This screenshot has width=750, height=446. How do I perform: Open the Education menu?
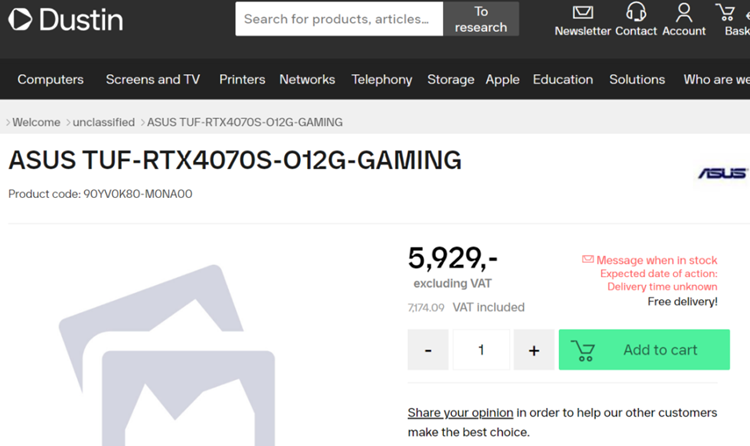pyautogui.click(x=563, y=79)
